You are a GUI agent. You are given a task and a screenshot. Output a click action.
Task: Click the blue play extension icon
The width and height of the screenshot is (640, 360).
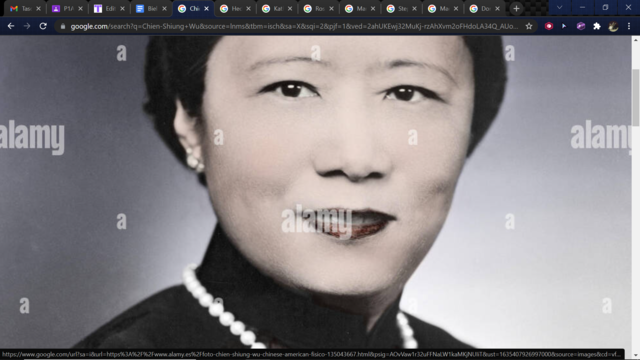pos(564,26)
